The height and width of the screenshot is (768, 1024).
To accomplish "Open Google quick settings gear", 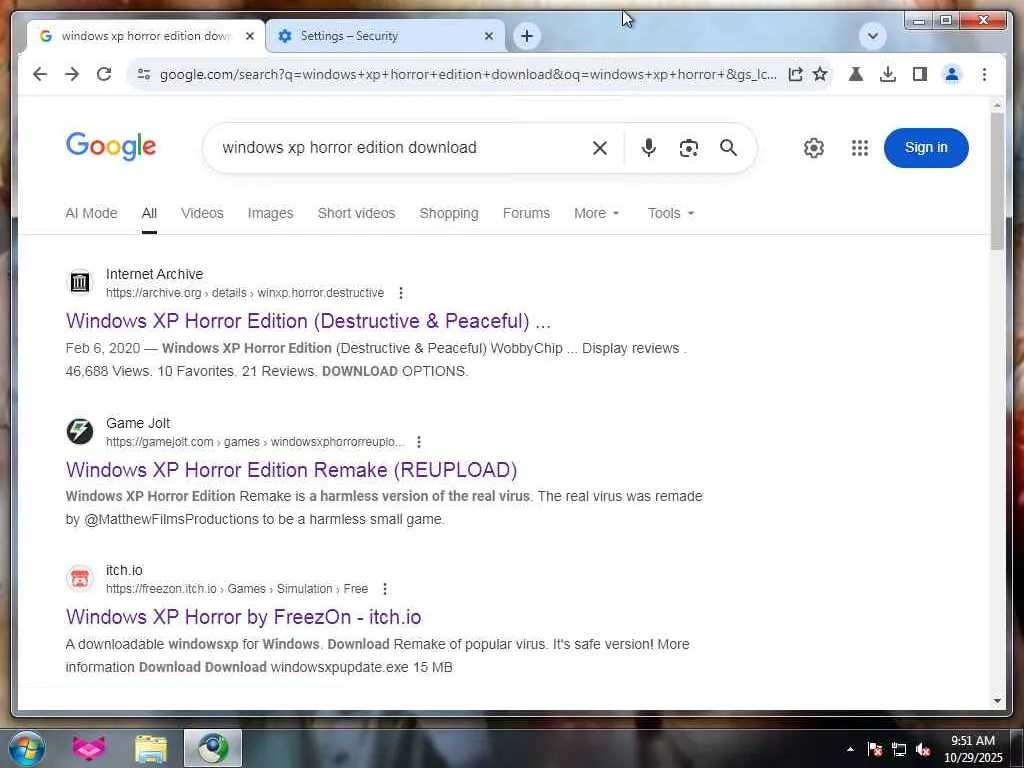I will [814, 148].
